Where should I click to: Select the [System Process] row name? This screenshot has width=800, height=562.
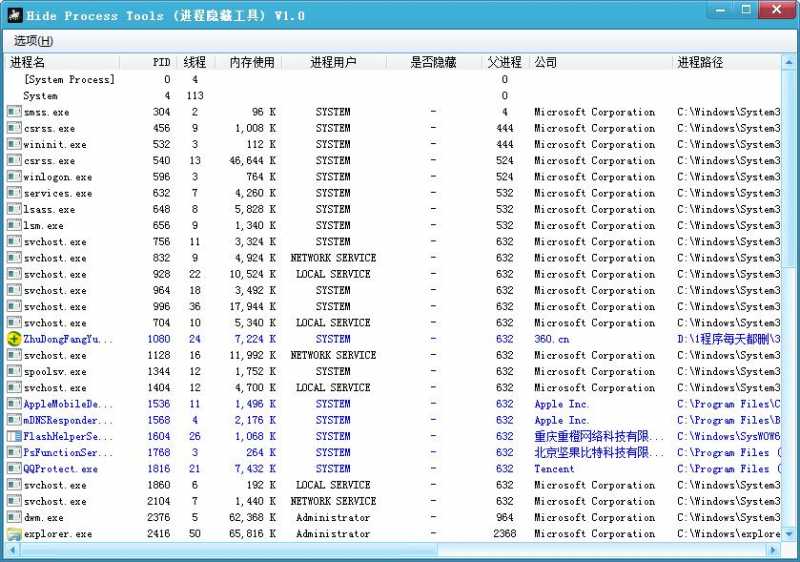pos(69,80)
